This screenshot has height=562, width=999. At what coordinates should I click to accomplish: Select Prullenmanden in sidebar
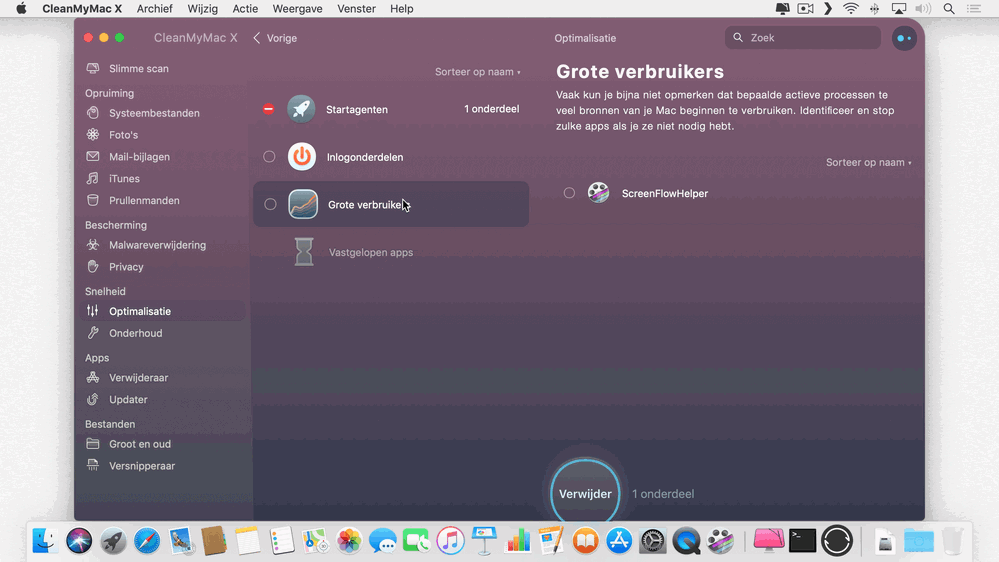click(x=144, y=201)
